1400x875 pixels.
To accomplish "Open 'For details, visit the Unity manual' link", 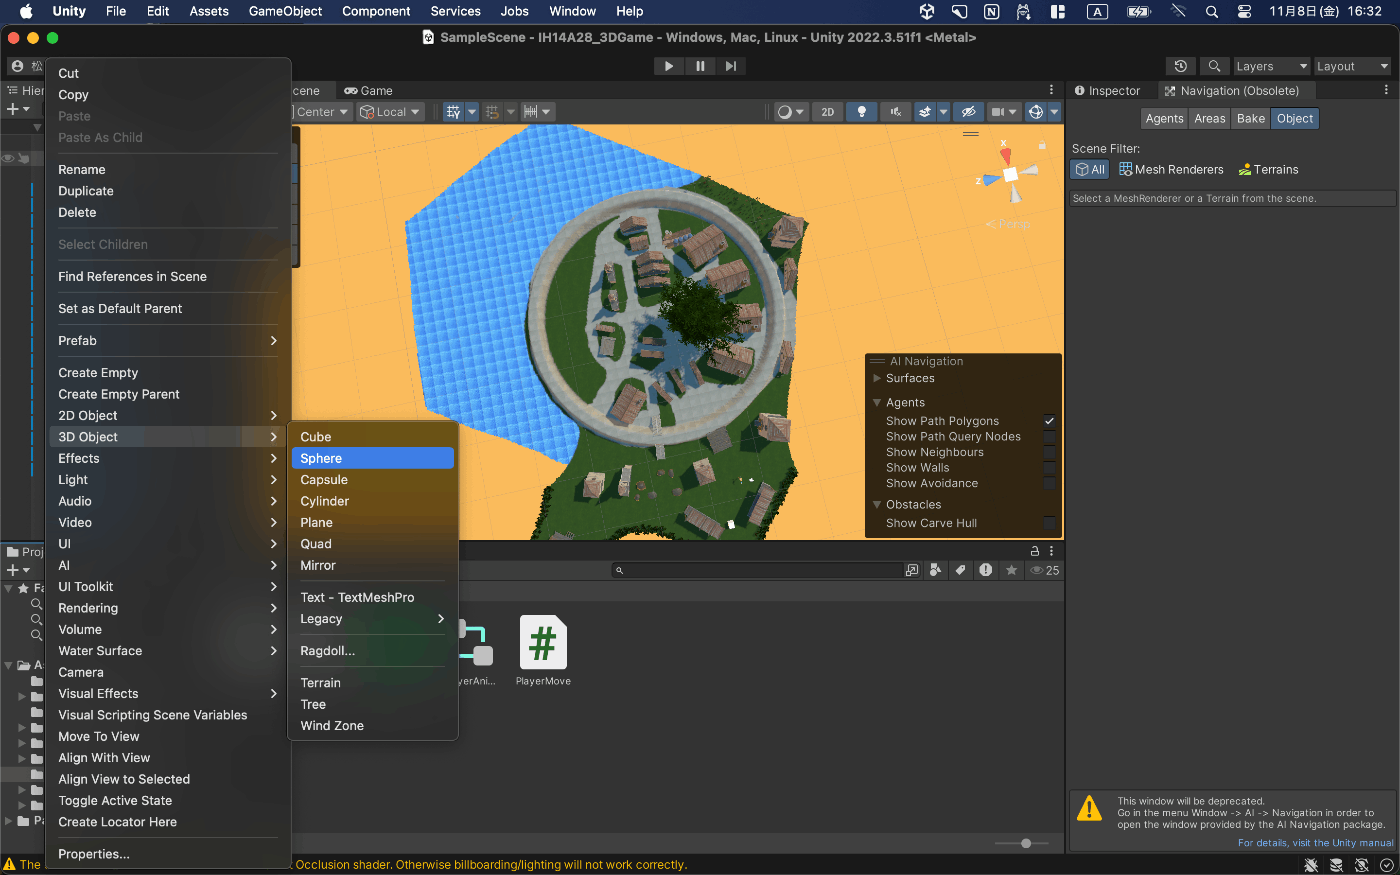I will click(1315, 843).
